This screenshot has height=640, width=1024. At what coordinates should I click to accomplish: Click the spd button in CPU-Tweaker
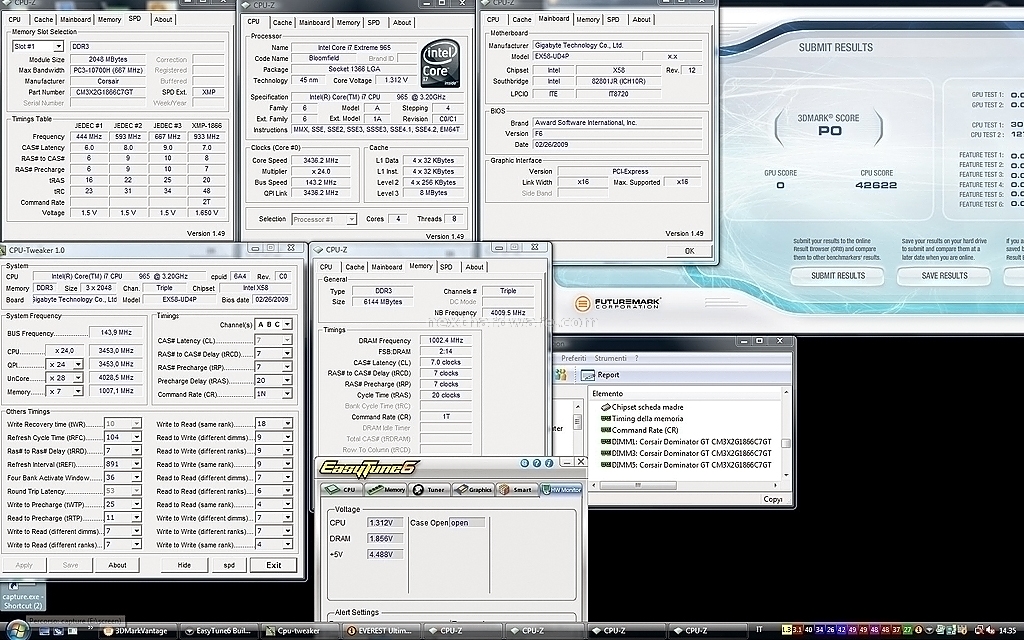pos(229,566)
